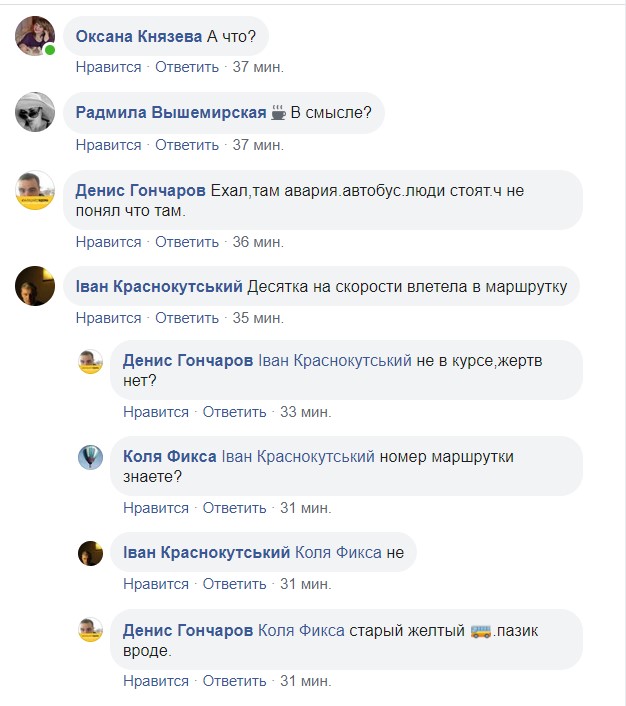The height and width of the screenshot is (706, 626).
Task: Open Радмила Вышемирская's profile name link
Action: tap(171, 112)
